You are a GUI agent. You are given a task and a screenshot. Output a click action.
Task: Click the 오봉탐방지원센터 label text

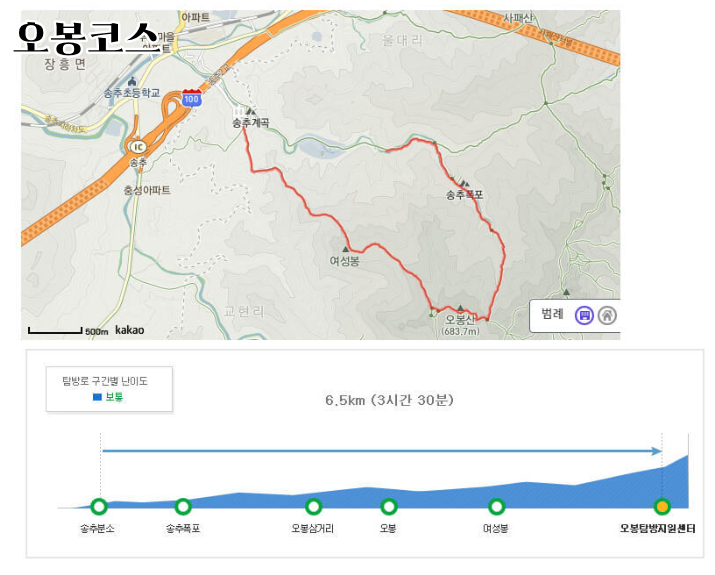(658, 528)
